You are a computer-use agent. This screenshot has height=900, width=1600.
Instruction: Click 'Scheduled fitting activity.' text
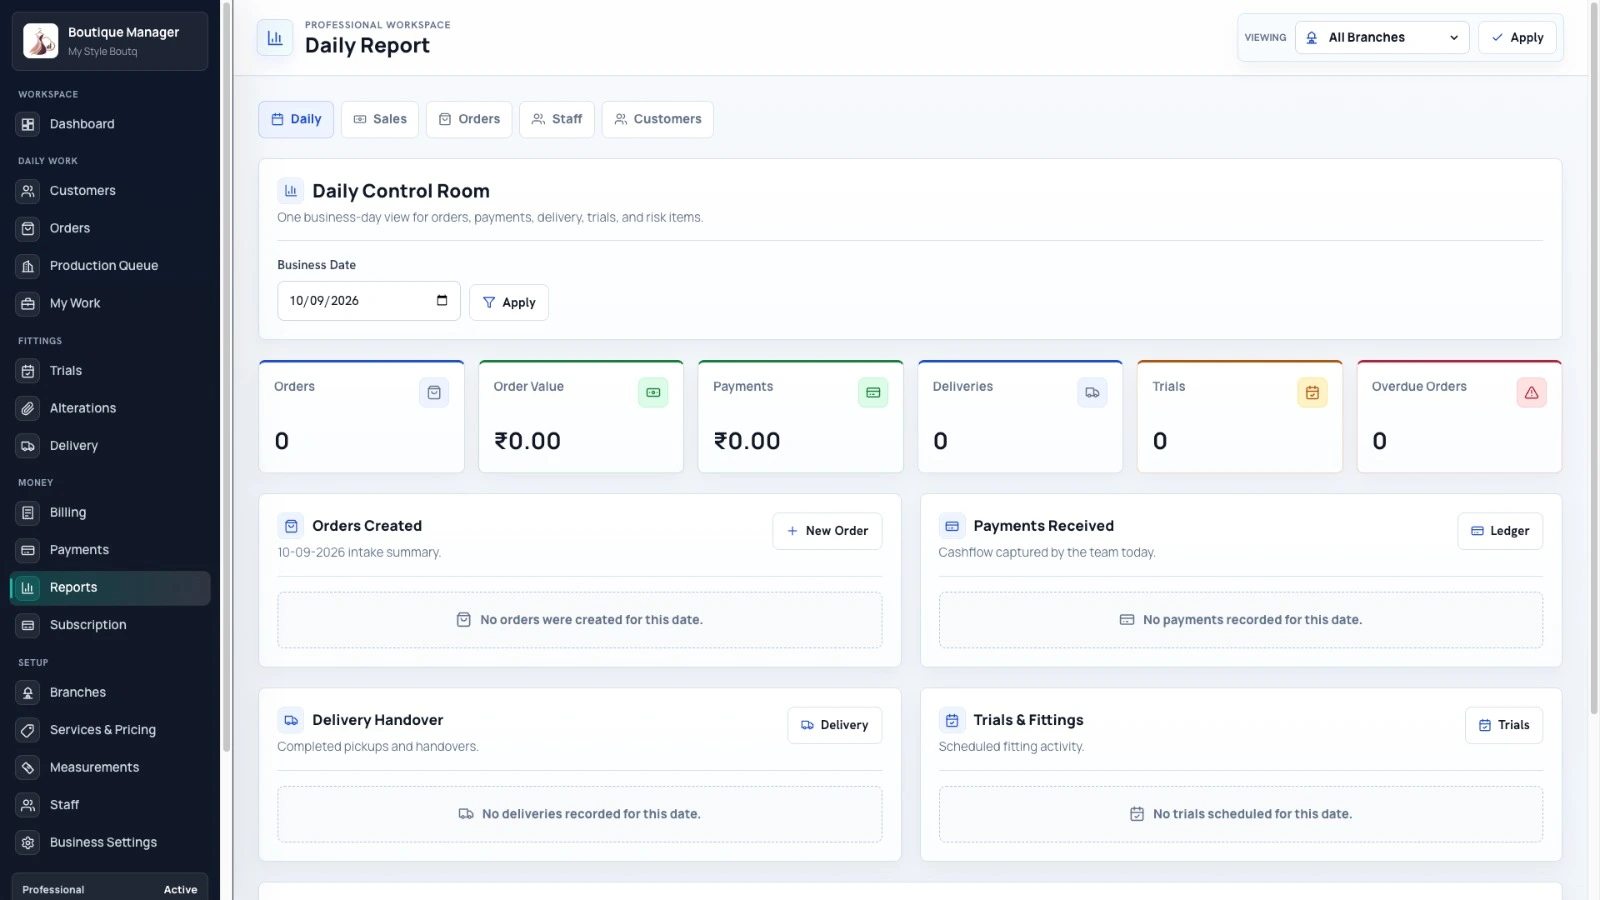pos(1011,746)
